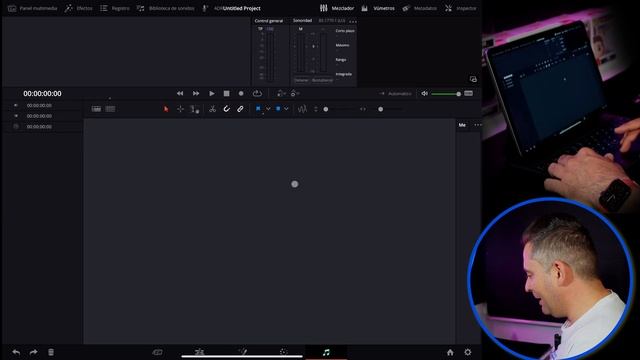This screenshot has height=360, width=640.
Task: Open the automation write mode dropdown
Action: 281,93
